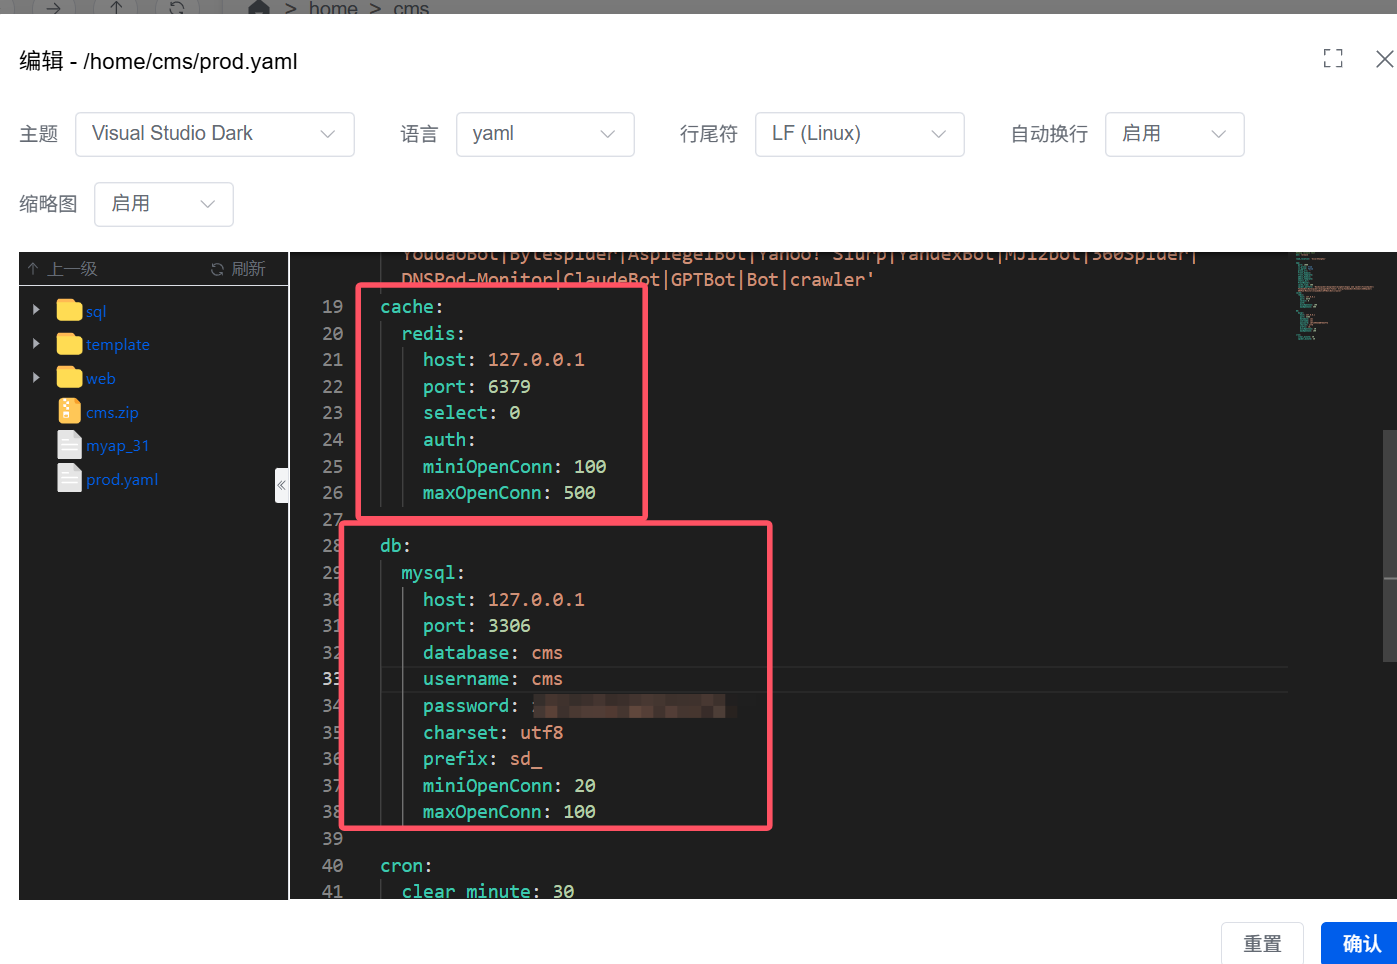The width and height of the screenshot is (1397, 964).
Task: Open the Visual Studio Dark theme dropdown
Action: coord(214,134)
